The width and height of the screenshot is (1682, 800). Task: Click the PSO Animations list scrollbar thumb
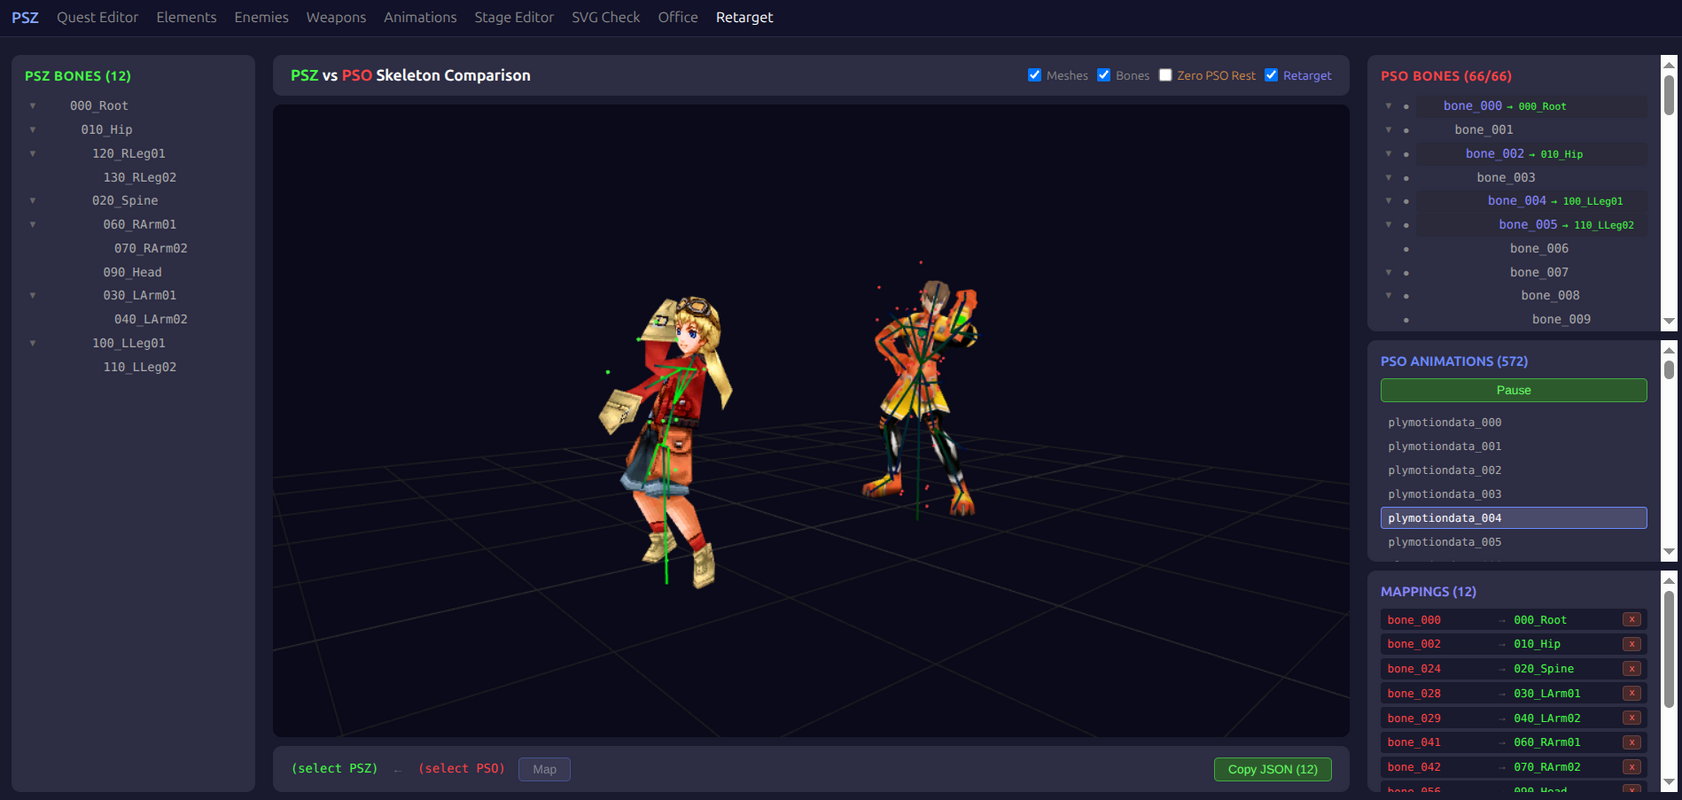[x=1668, y=369]
